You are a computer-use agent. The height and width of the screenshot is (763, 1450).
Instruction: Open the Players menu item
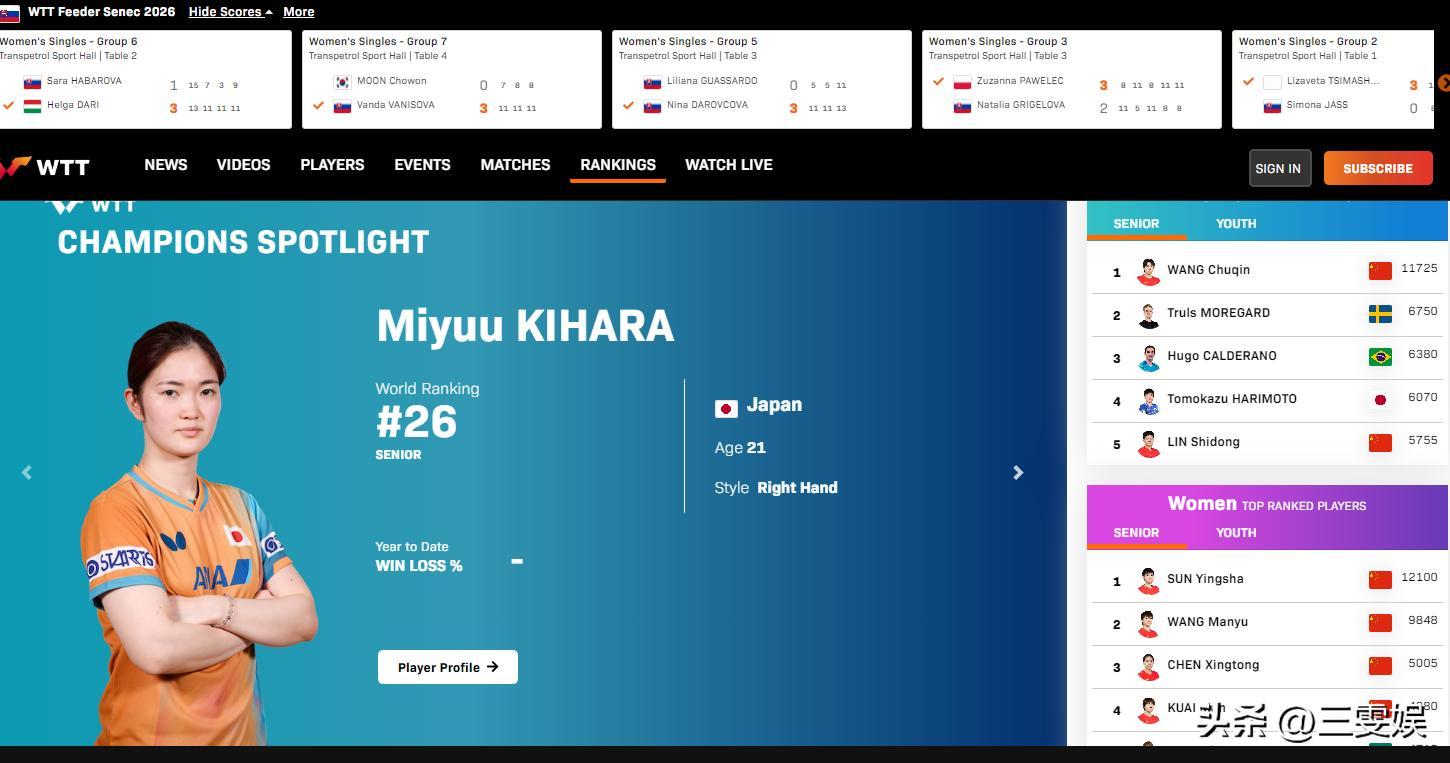332,165
